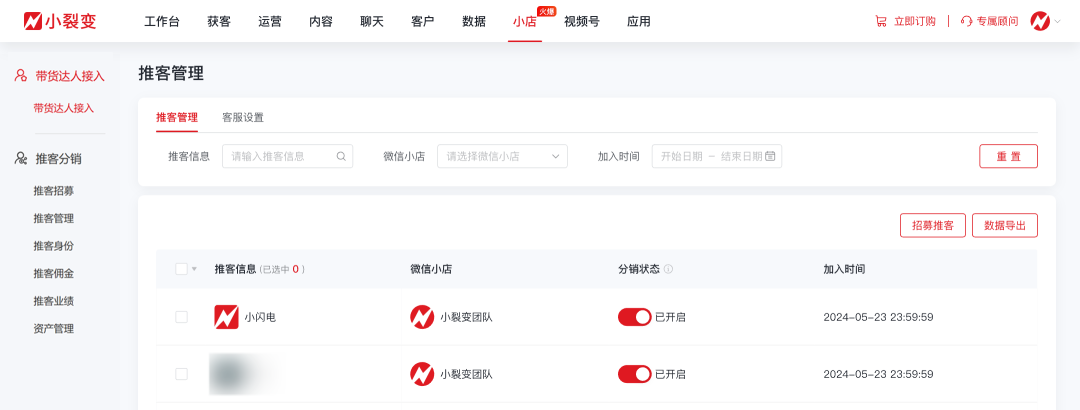Screen dimensions: 1080x410
Task: Click the search magnifier in 推客信息 field
Action: coord(341,156)
